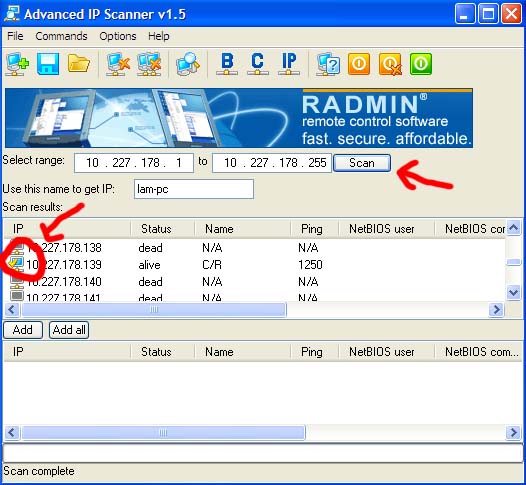Open the Options menu
Screen dimensions: 526x485
(x=118, y=36)
